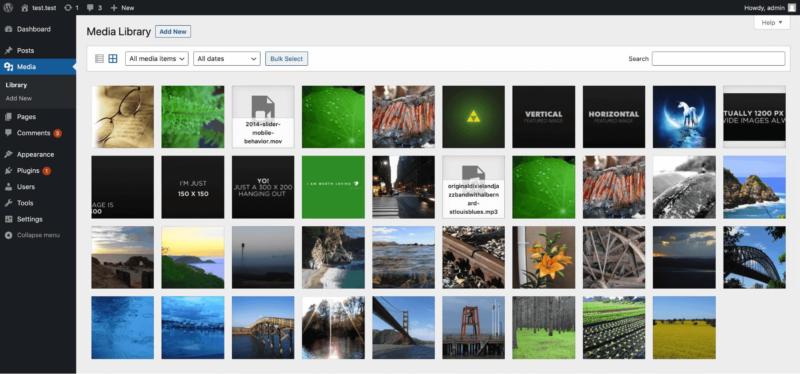The image size is (800, 374).
Task: Select the yellow field thumbnail
Action: point(684,328)
